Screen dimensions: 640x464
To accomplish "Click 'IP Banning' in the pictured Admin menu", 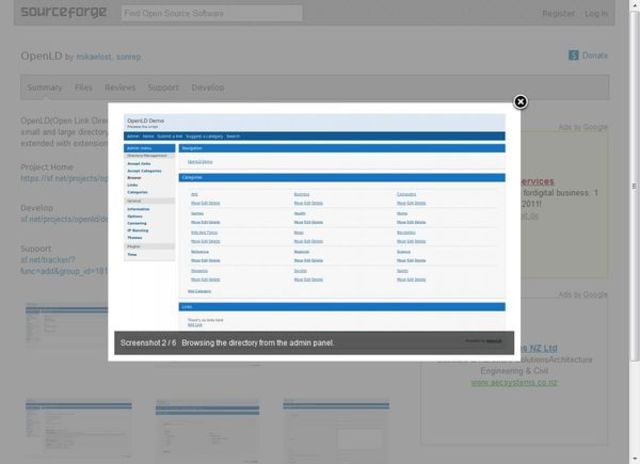I will 138,231.
